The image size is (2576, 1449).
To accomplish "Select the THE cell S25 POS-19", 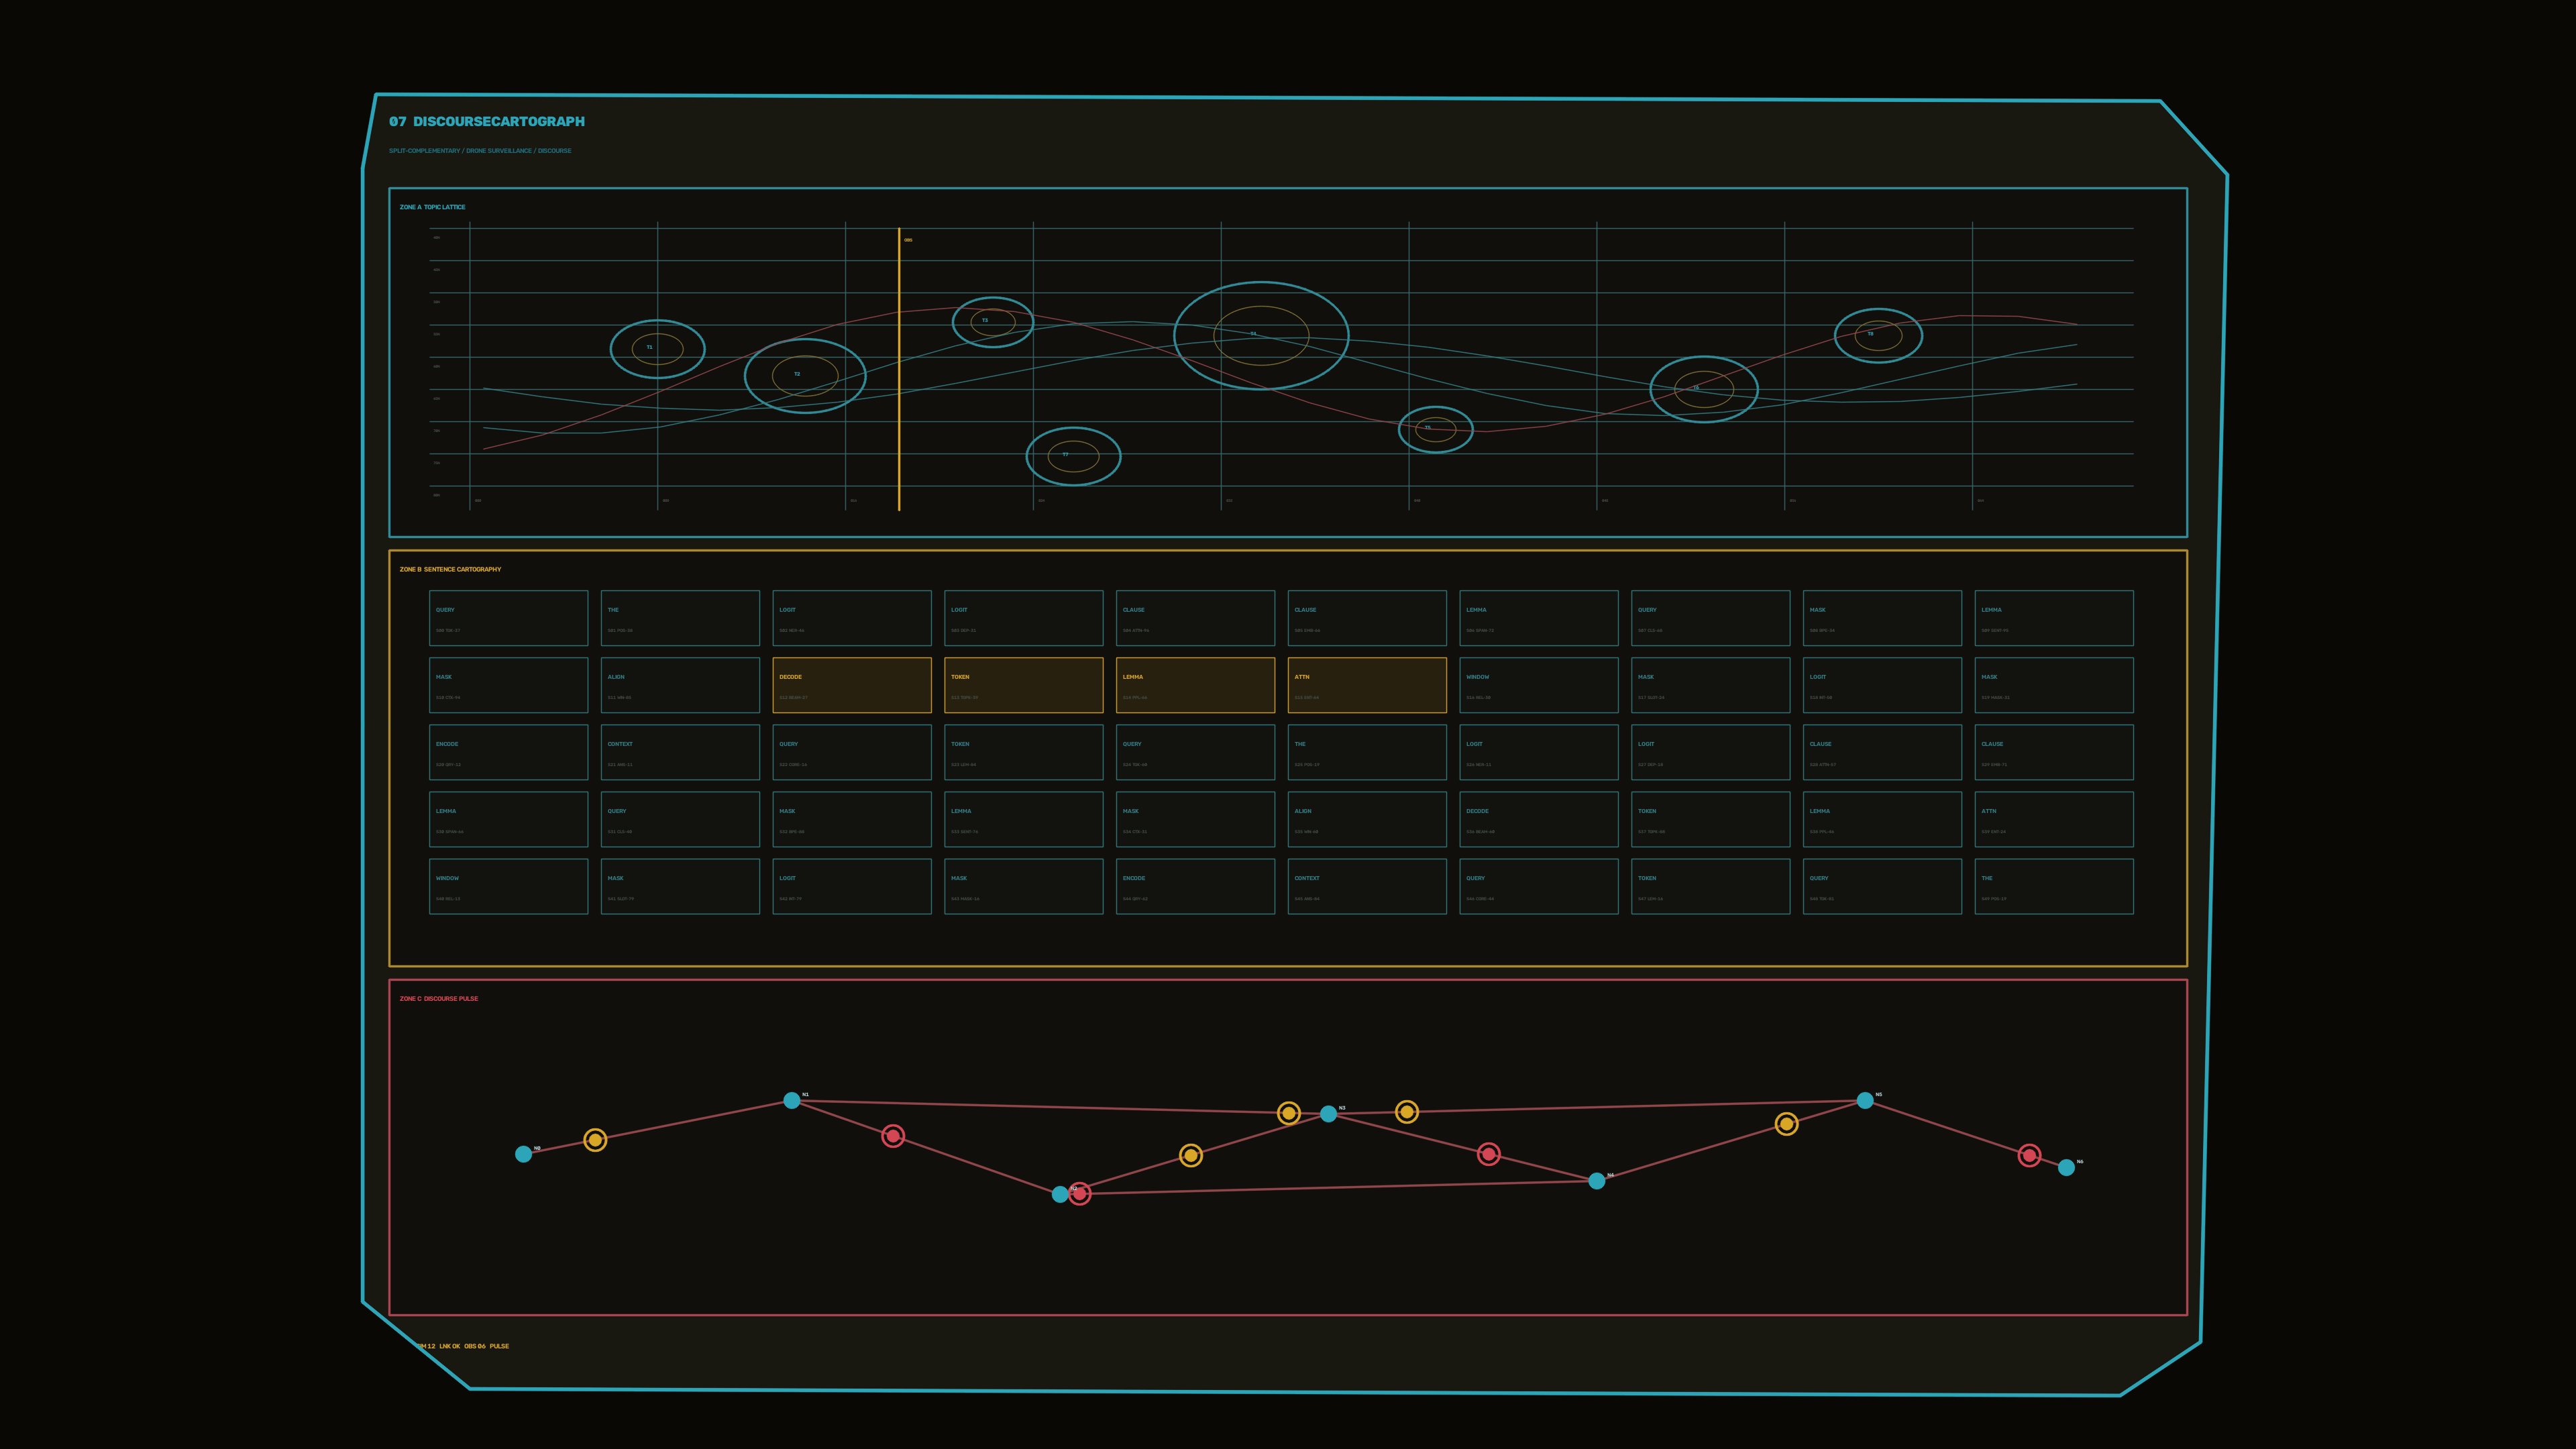I will pos(1367,752).
